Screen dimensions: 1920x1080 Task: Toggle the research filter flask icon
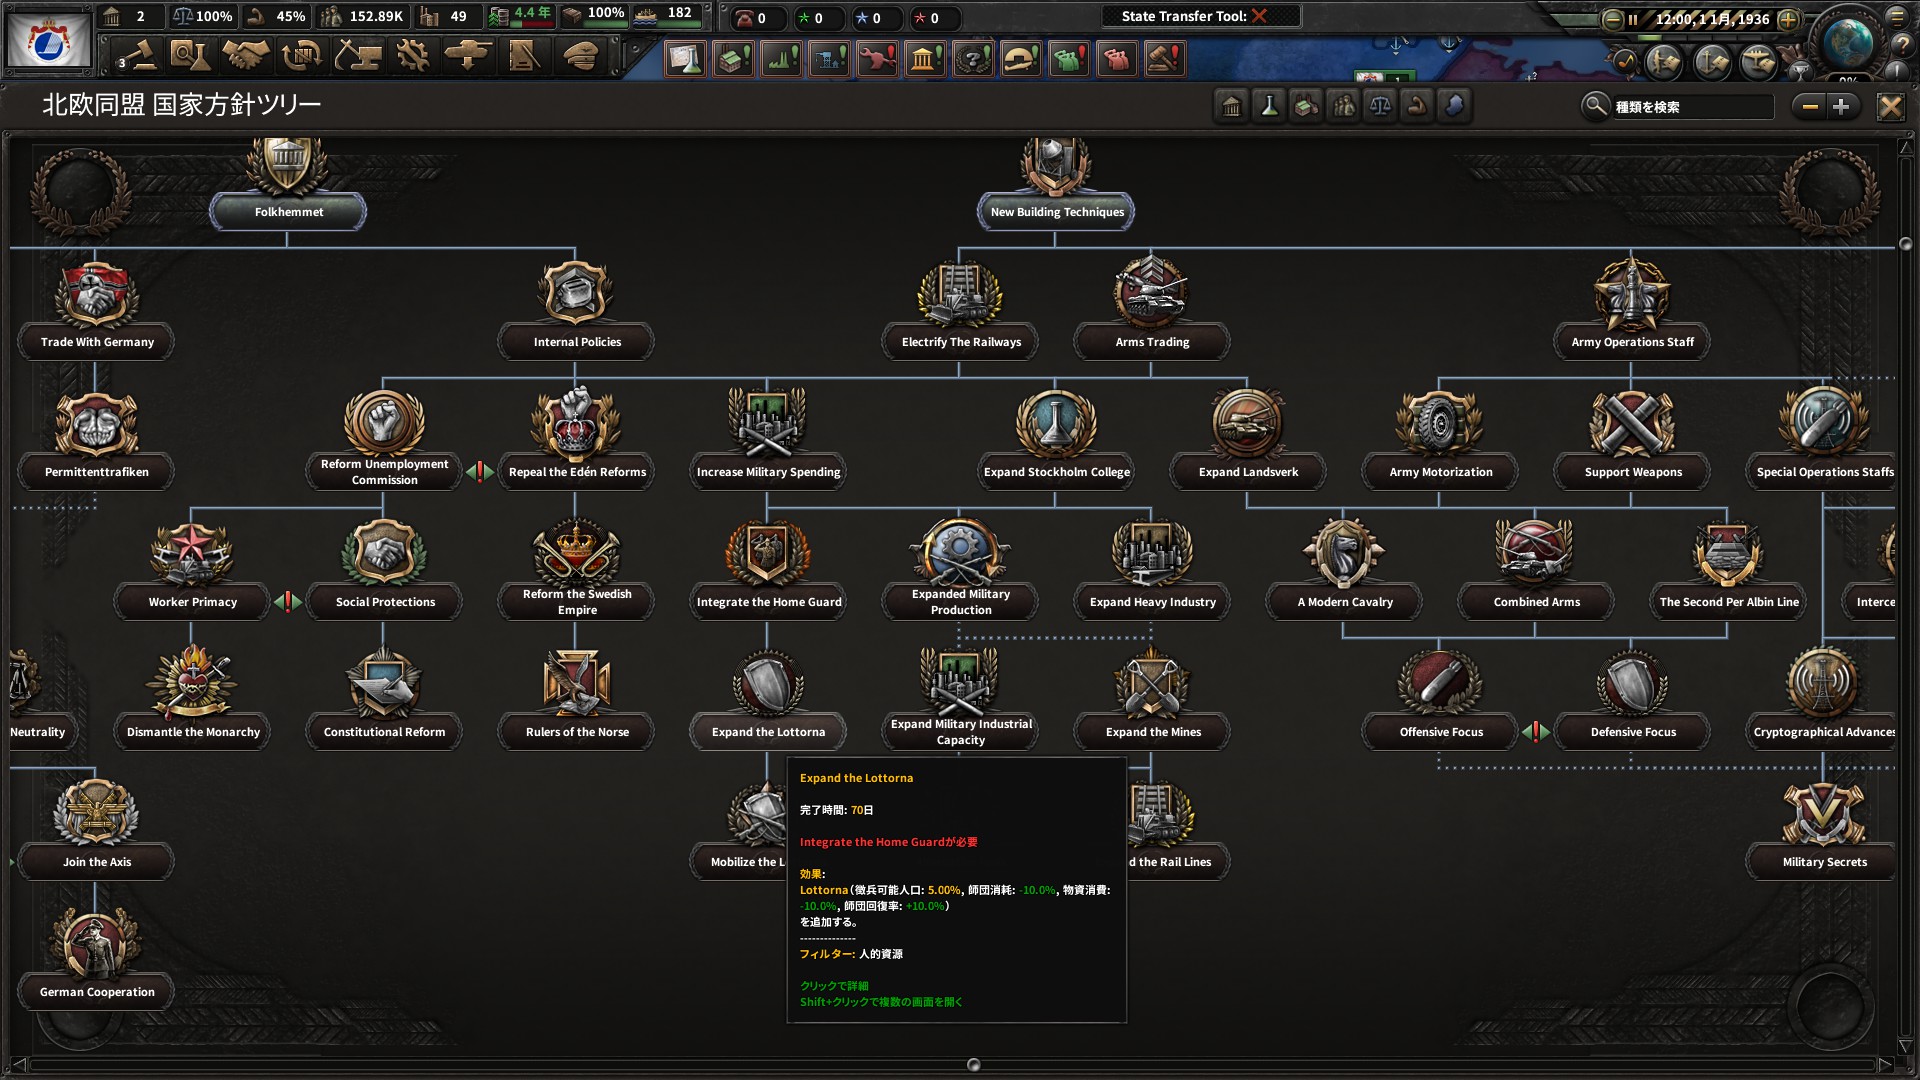coord(1269,106)
